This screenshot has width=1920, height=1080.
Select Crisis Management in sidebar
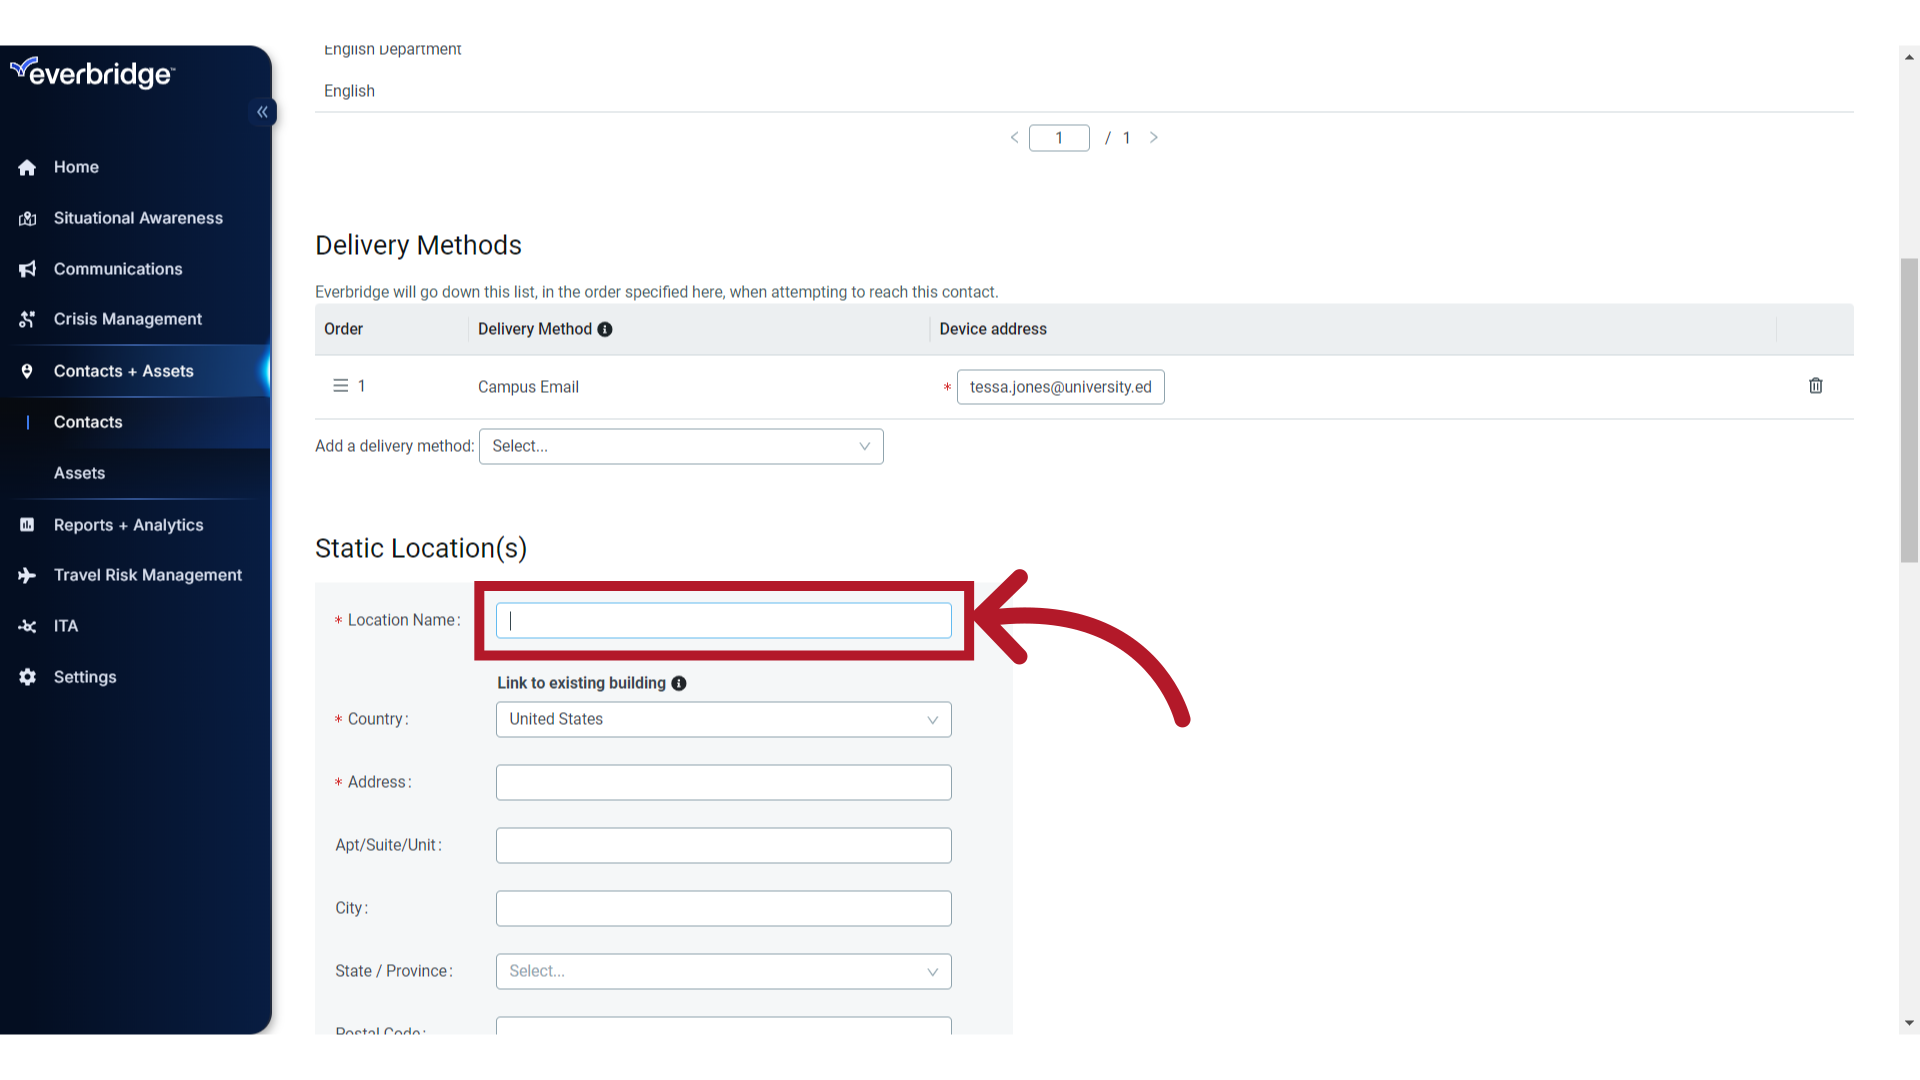[127, 318]
